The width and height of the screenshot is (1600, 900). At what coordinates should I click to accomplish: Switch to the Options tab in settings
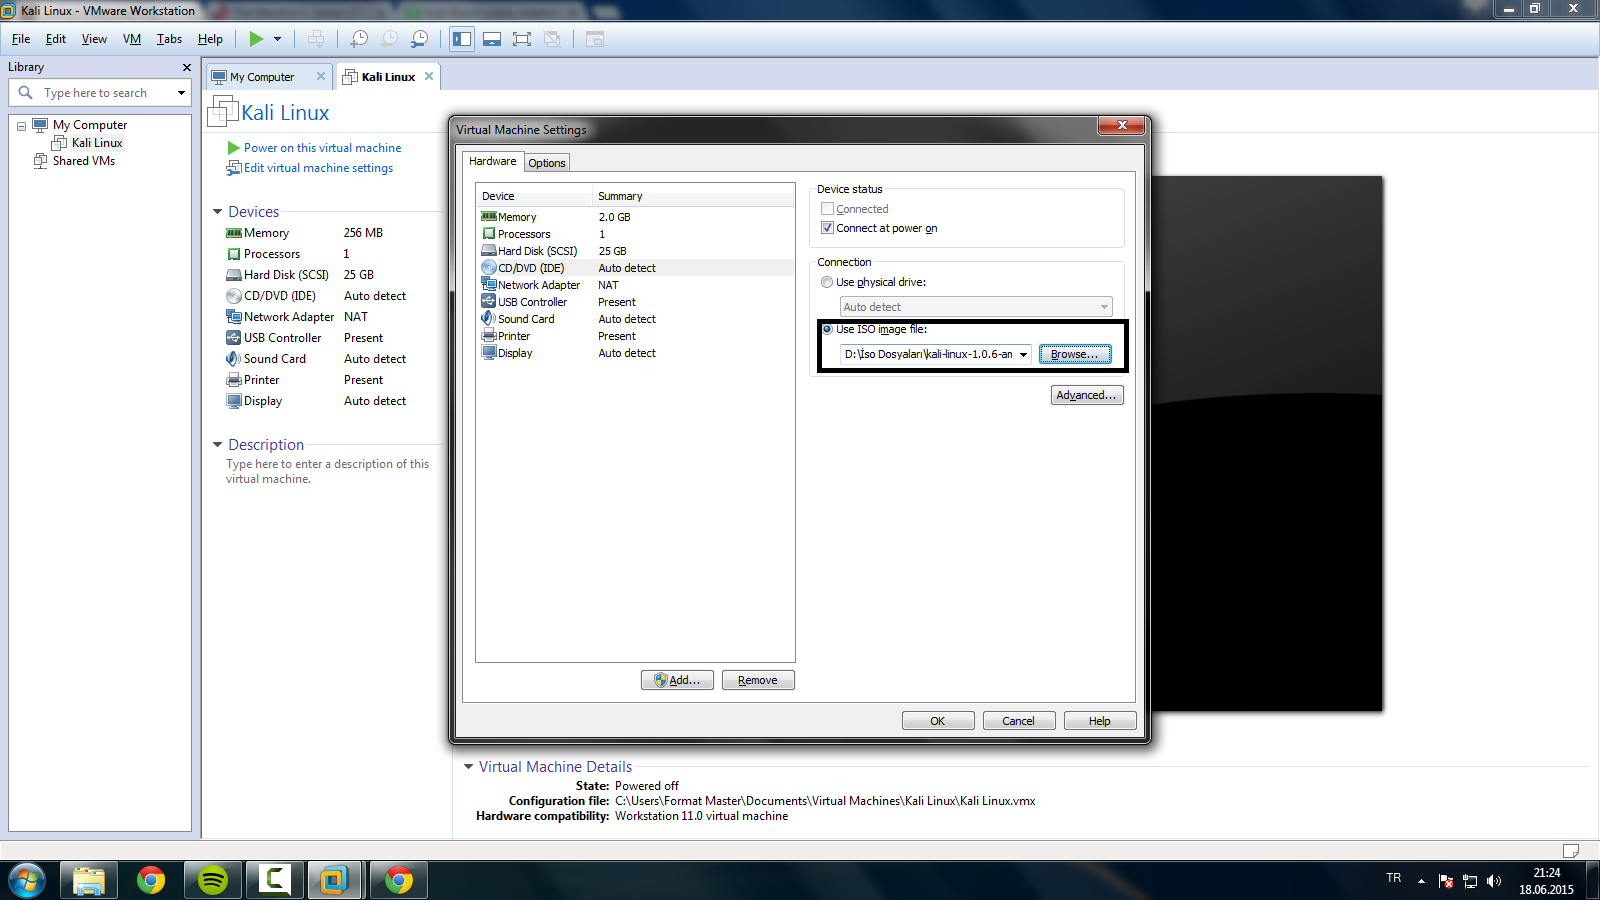[547, 163]
